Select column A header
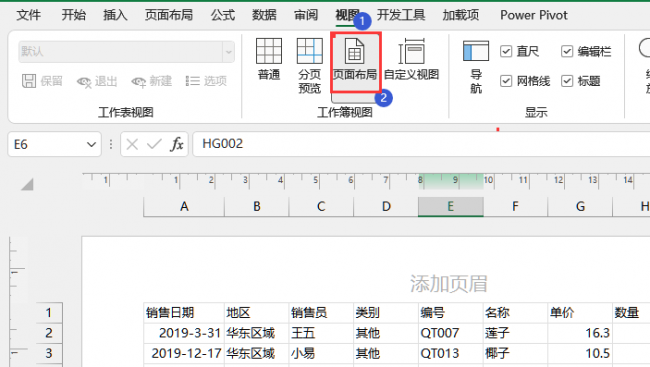 pos(184,207)
